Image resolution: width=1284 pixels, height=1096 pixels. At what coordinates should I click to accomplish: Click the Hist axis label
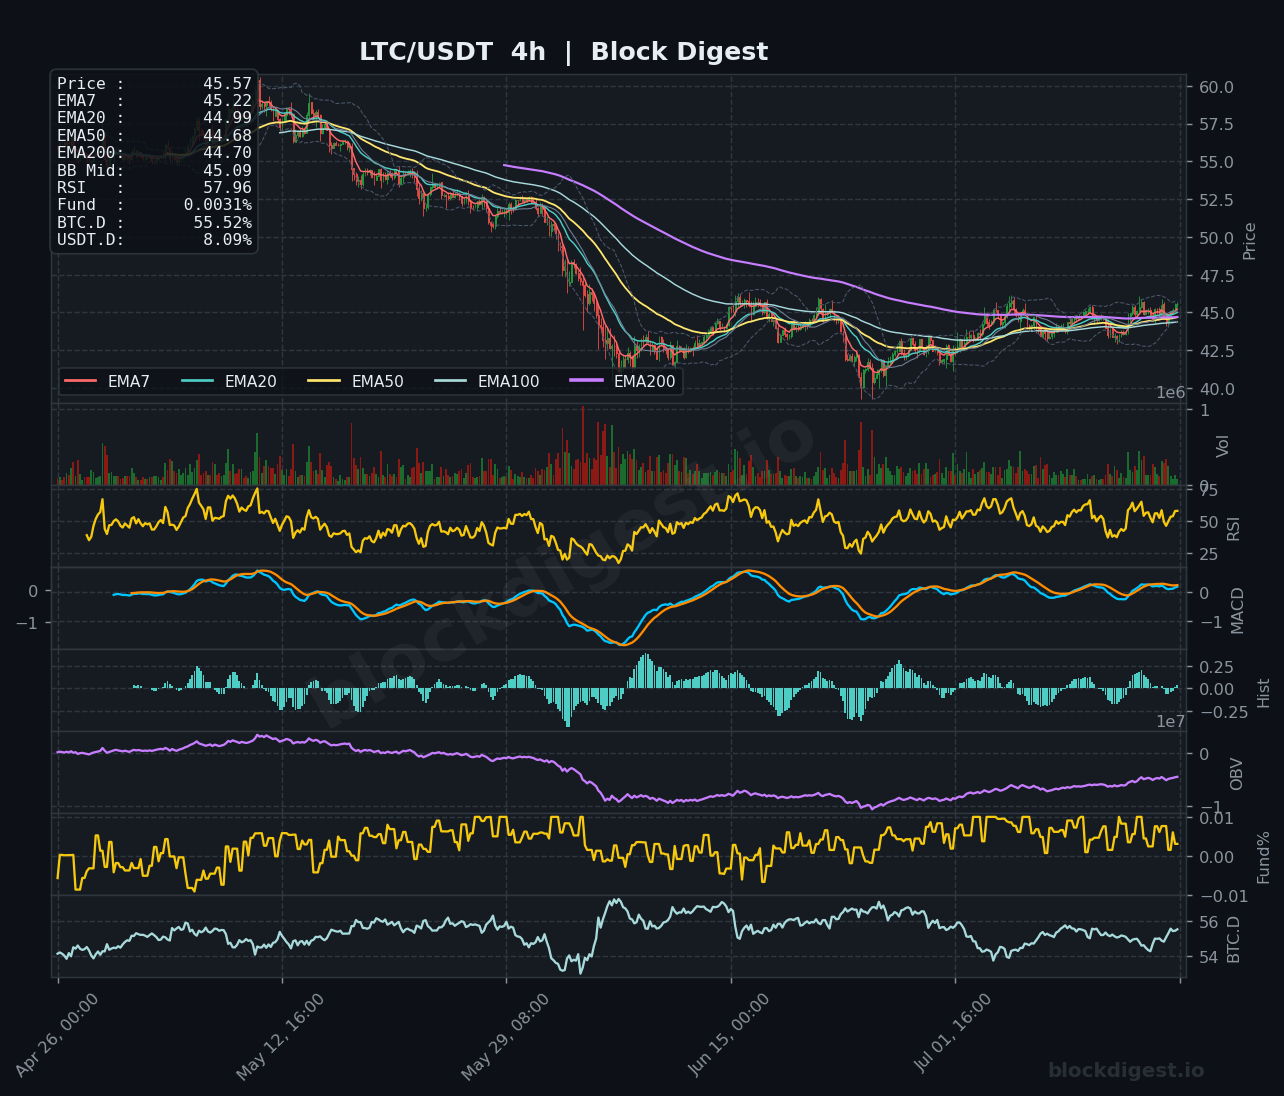tap(1263, 693)
